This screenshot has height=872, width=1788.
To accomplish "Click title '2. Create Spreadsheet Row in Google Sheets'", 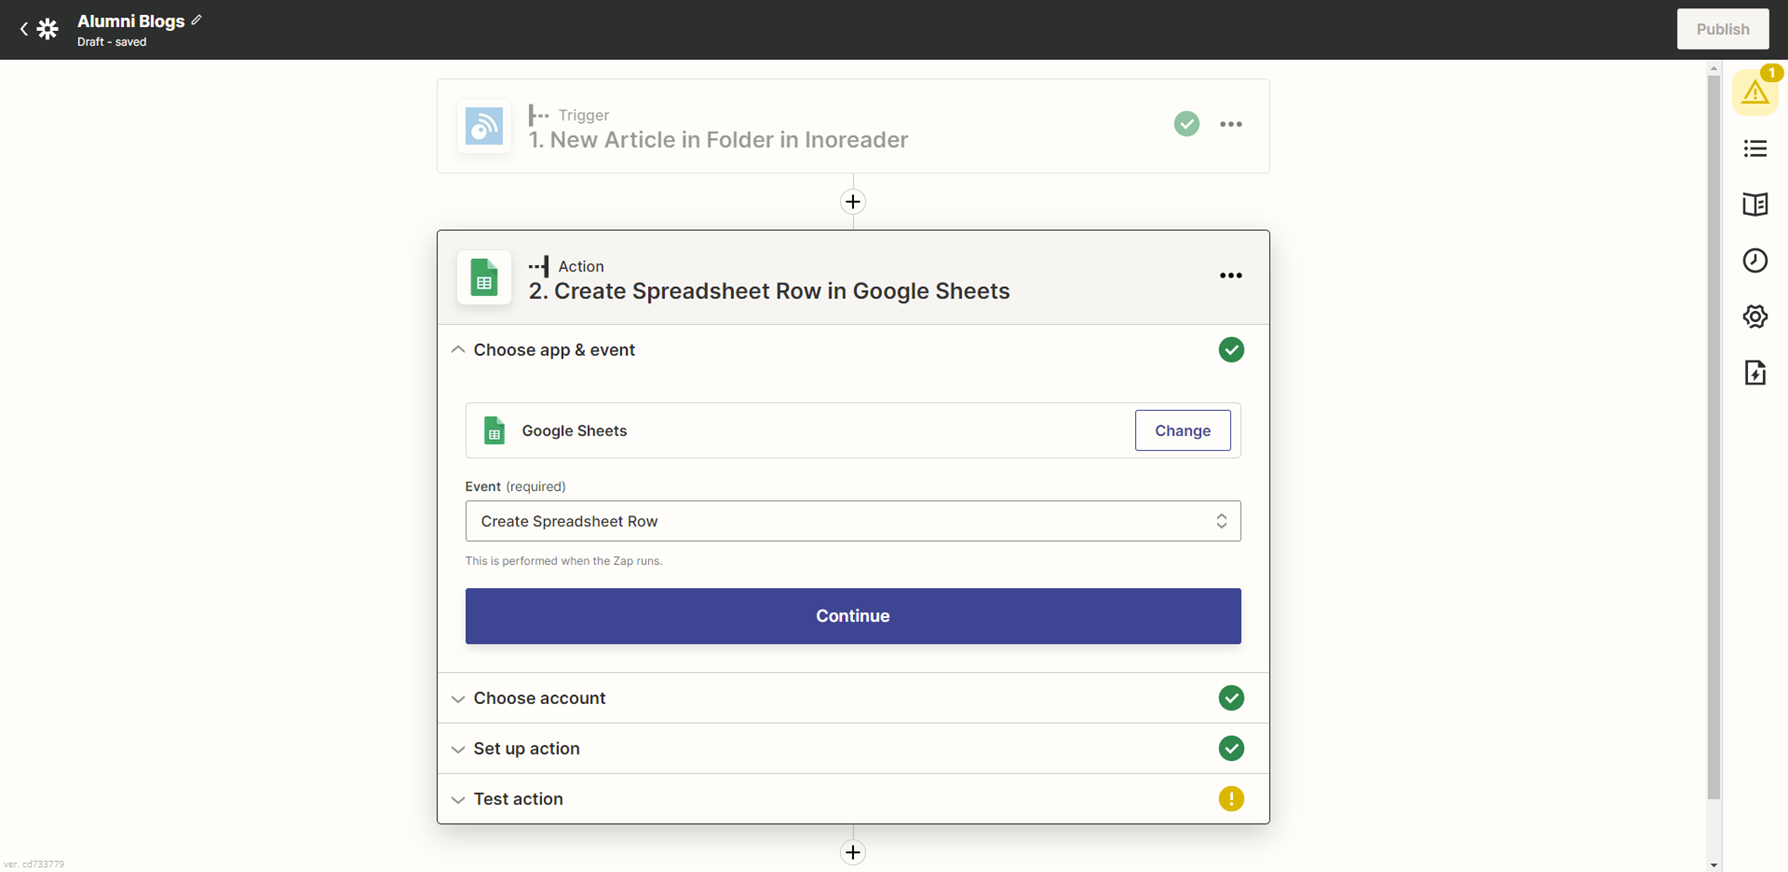I will click(769, 291).
